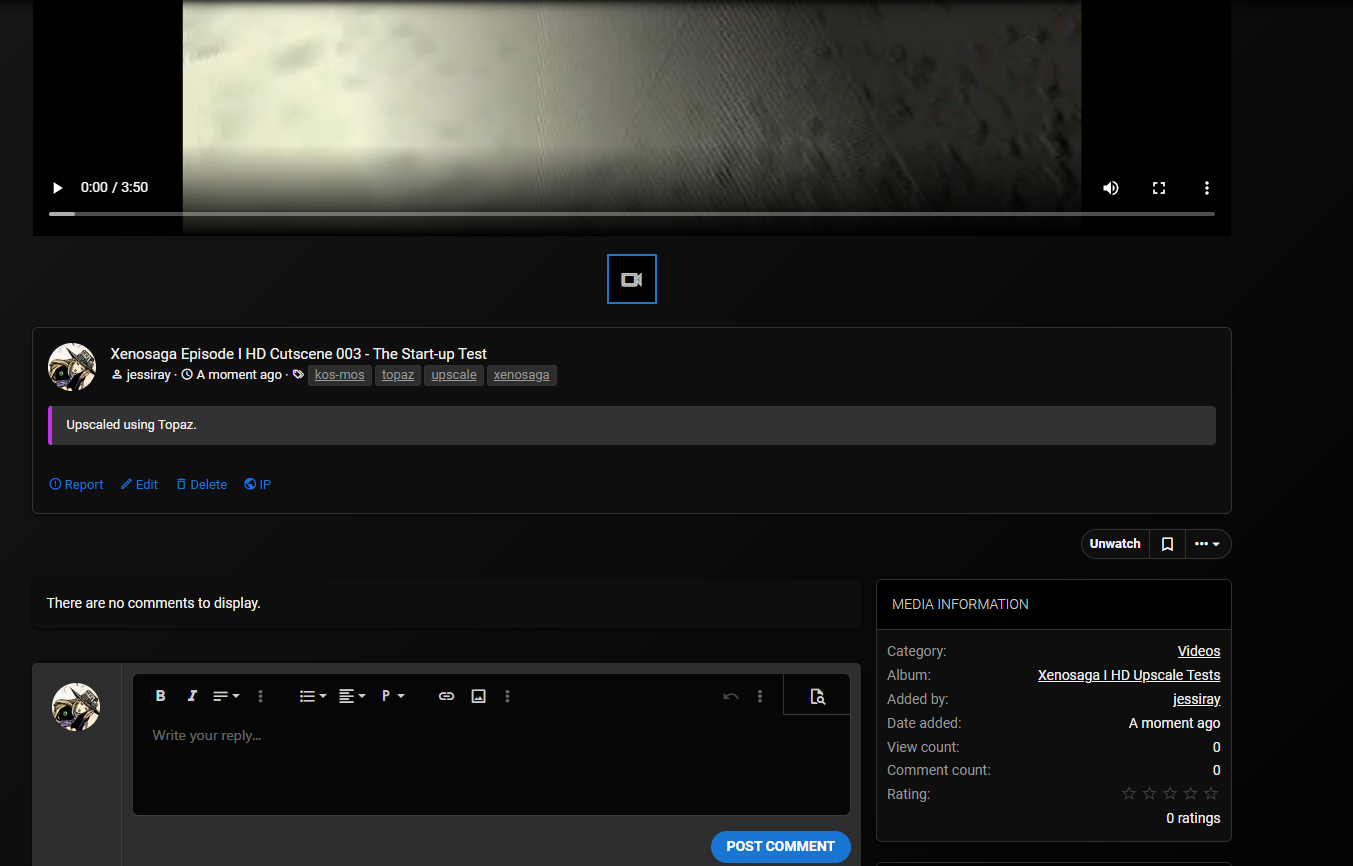Click the MEDIA INFORMATION header
The height and width of the screenshot is (866, 1353).
(x=960, y=604)
